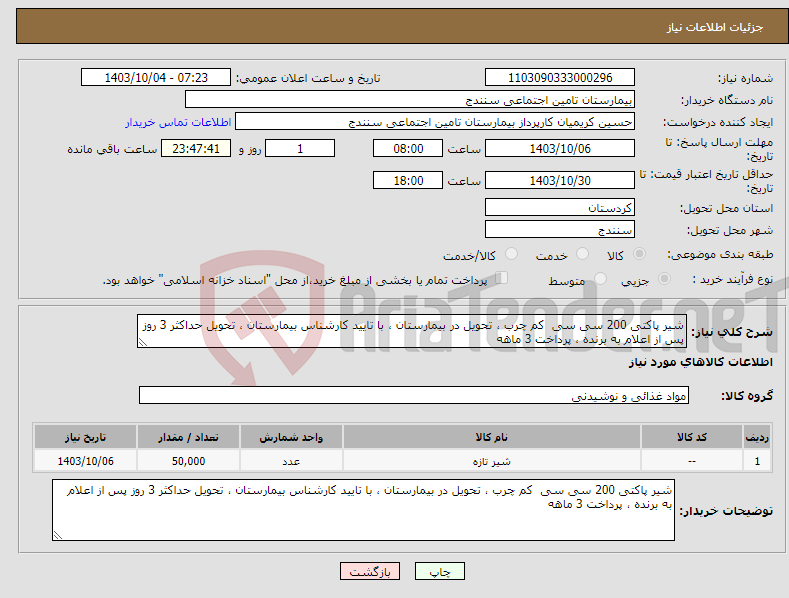Screen dimensions: 789x598
Task: Click the نوع فرآیند خرید label
Action: [733, 279]
